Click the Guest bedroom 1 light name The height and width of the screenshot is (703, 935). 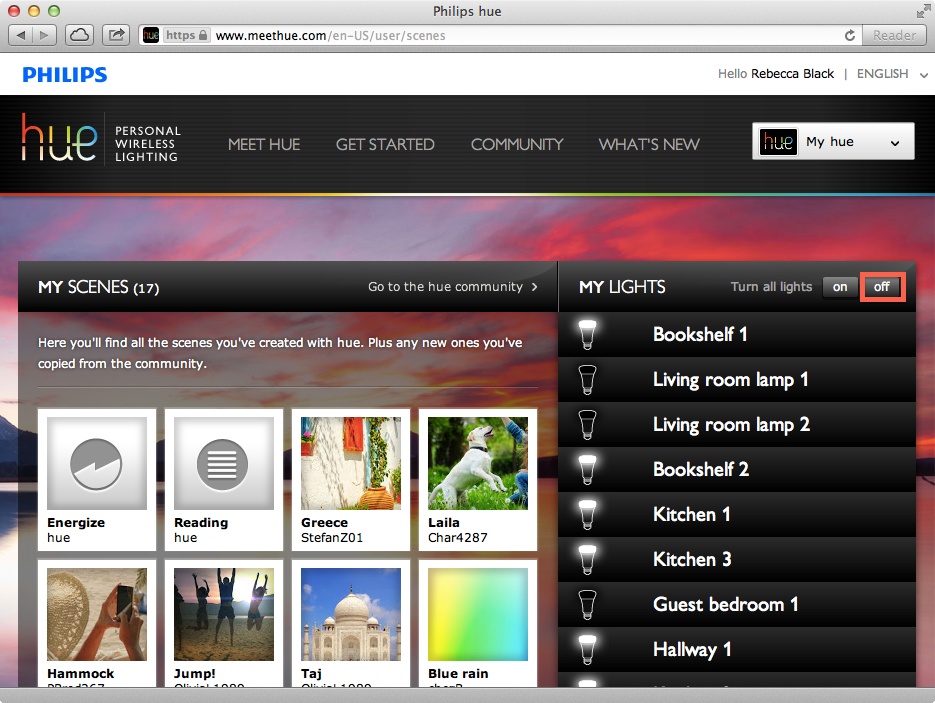click(x=726, y=605)
